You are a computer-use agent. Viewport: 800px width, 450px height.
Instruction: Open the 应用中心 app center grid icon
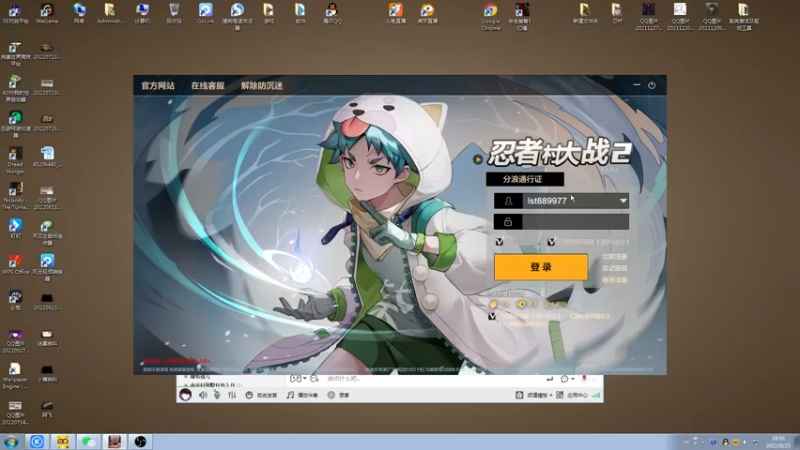coord(560,395)
